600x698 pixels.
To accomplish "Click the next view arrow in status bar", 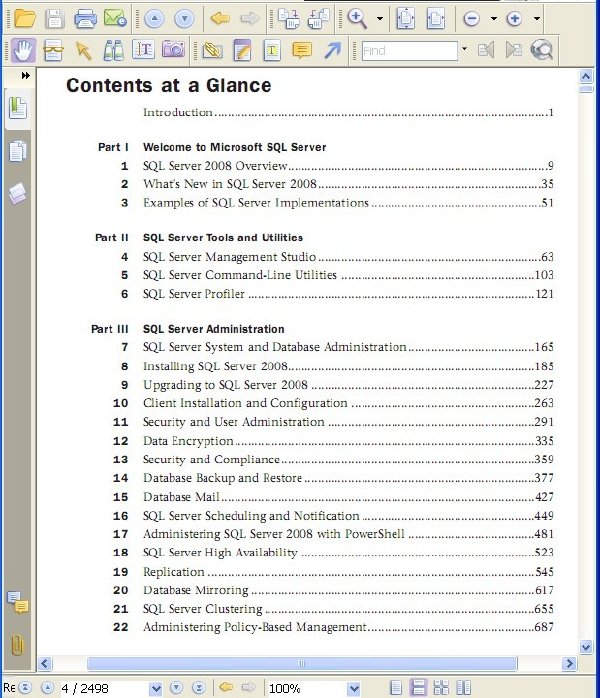I will click(248, 687).
